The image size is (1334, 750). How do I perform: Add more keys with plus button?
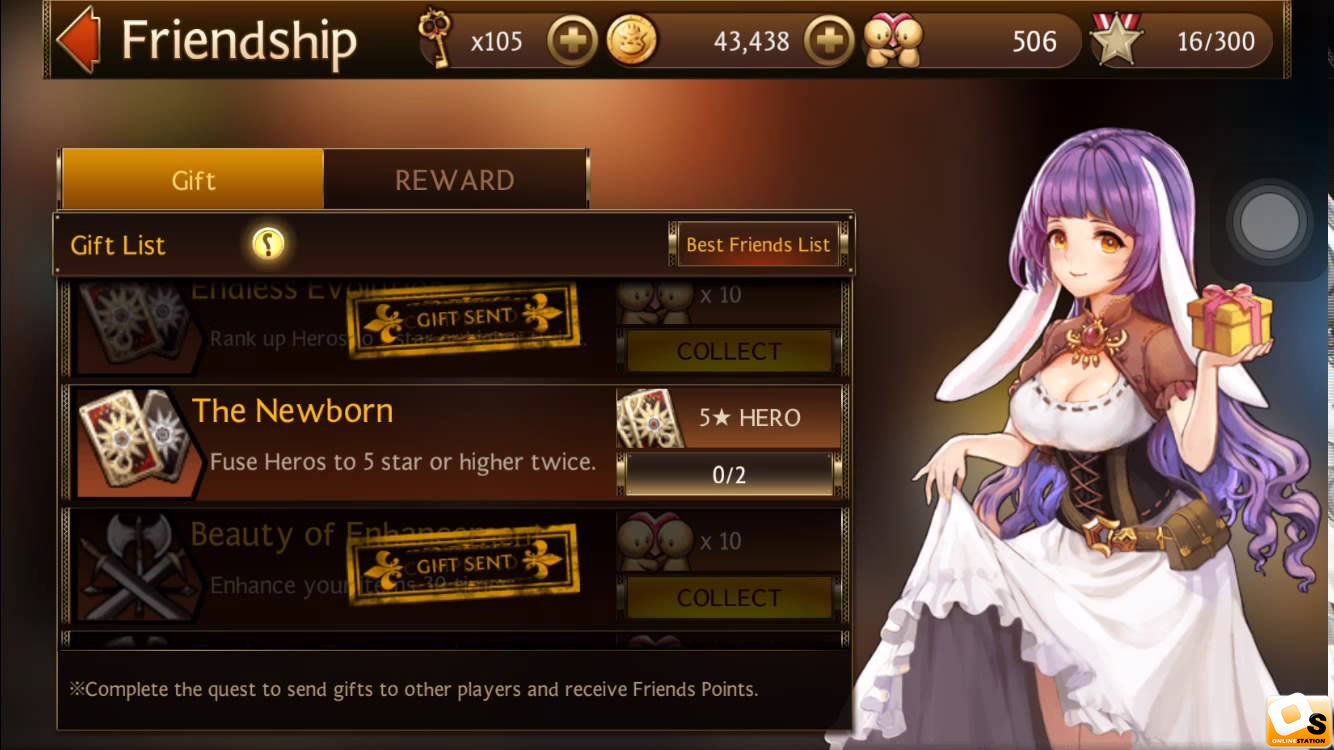click(572, 42)
